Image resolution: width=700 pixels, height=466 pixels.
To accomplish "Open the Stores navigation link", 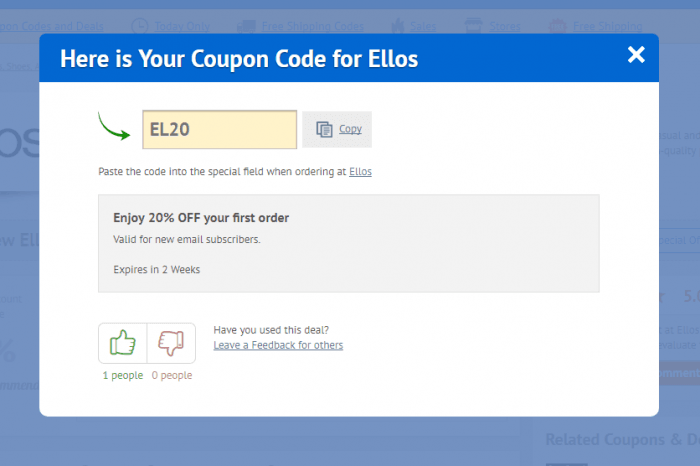I will (505, 26).
